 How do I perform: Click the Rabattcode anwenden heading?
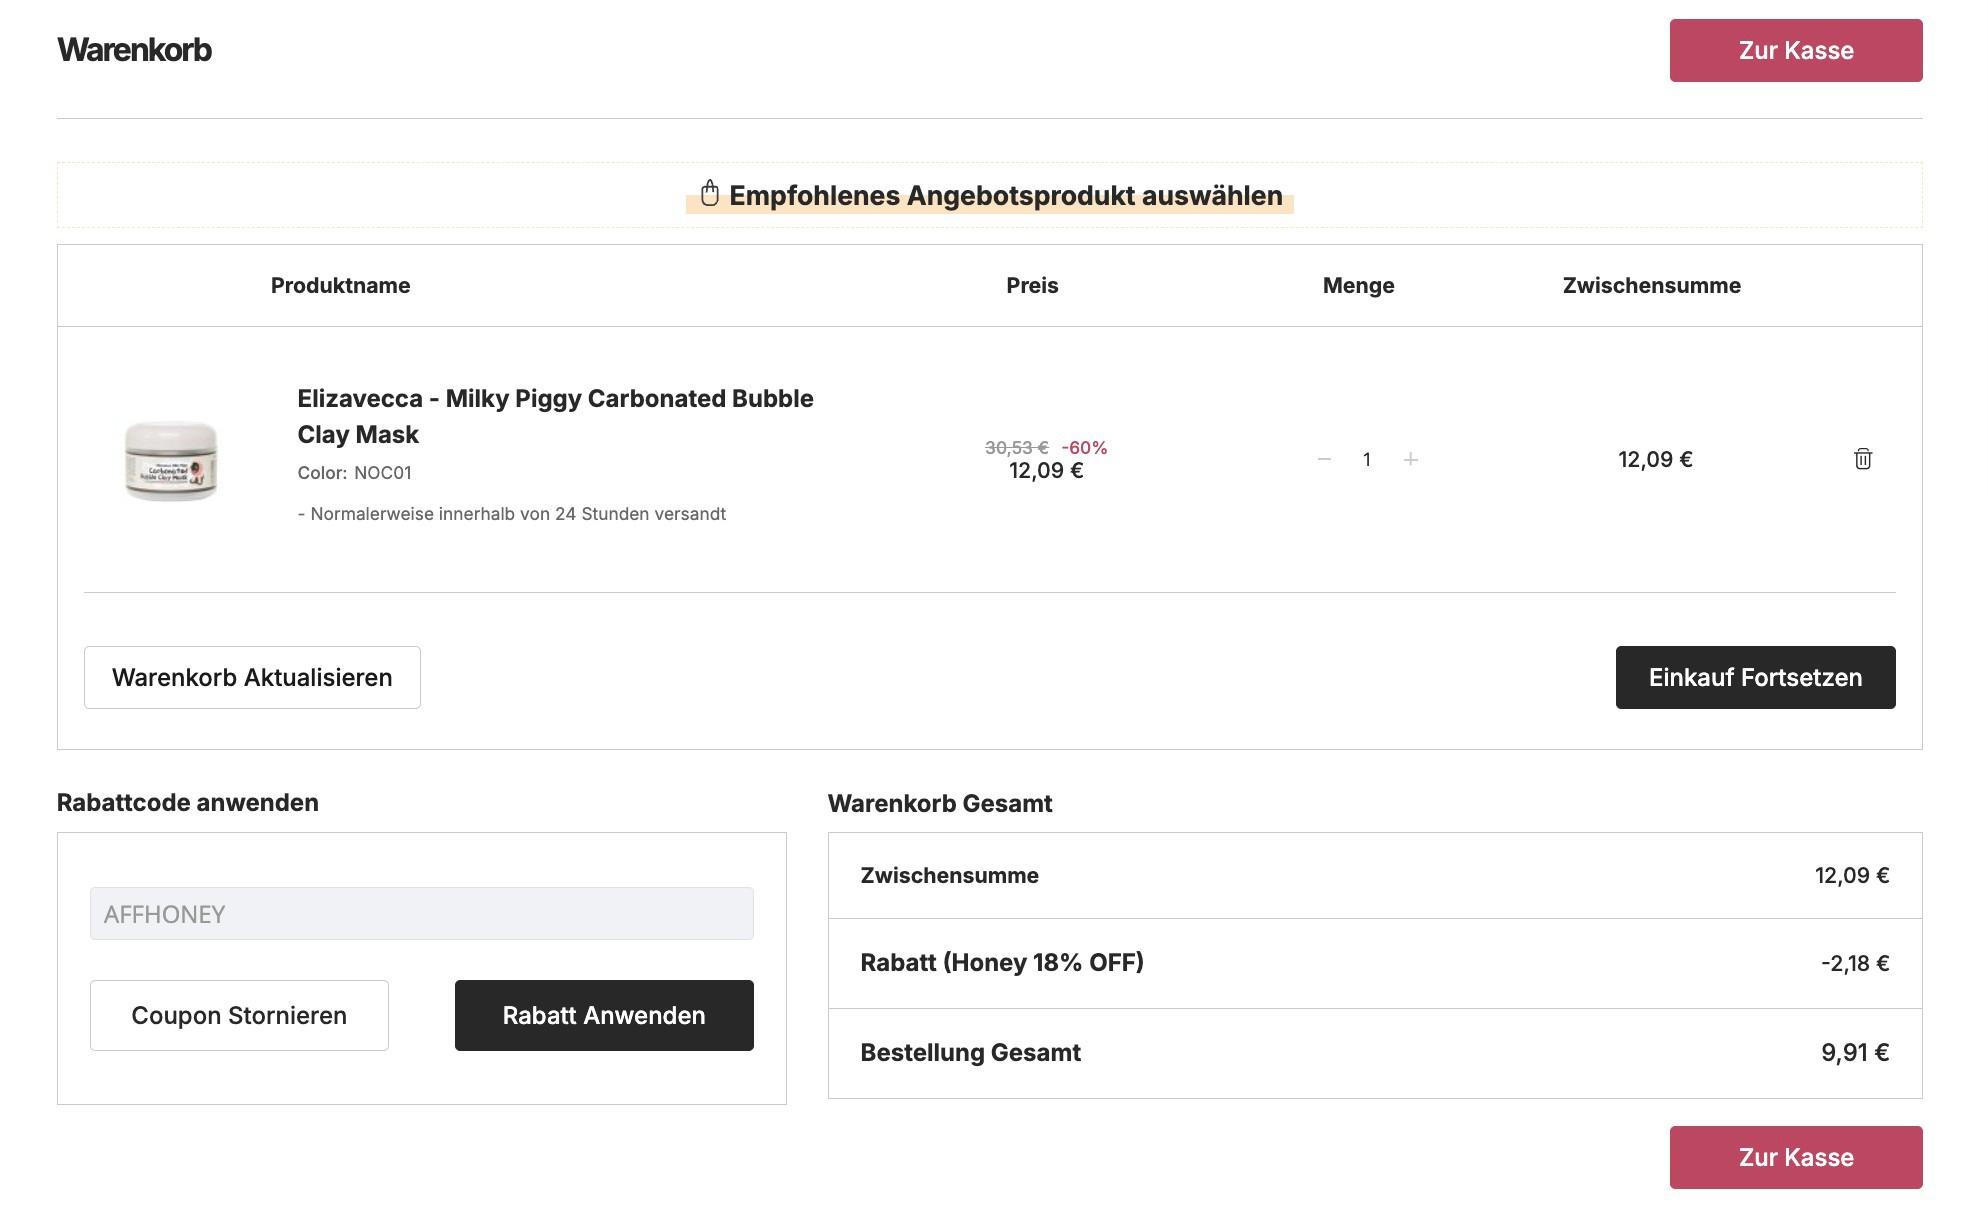point(188,802)
